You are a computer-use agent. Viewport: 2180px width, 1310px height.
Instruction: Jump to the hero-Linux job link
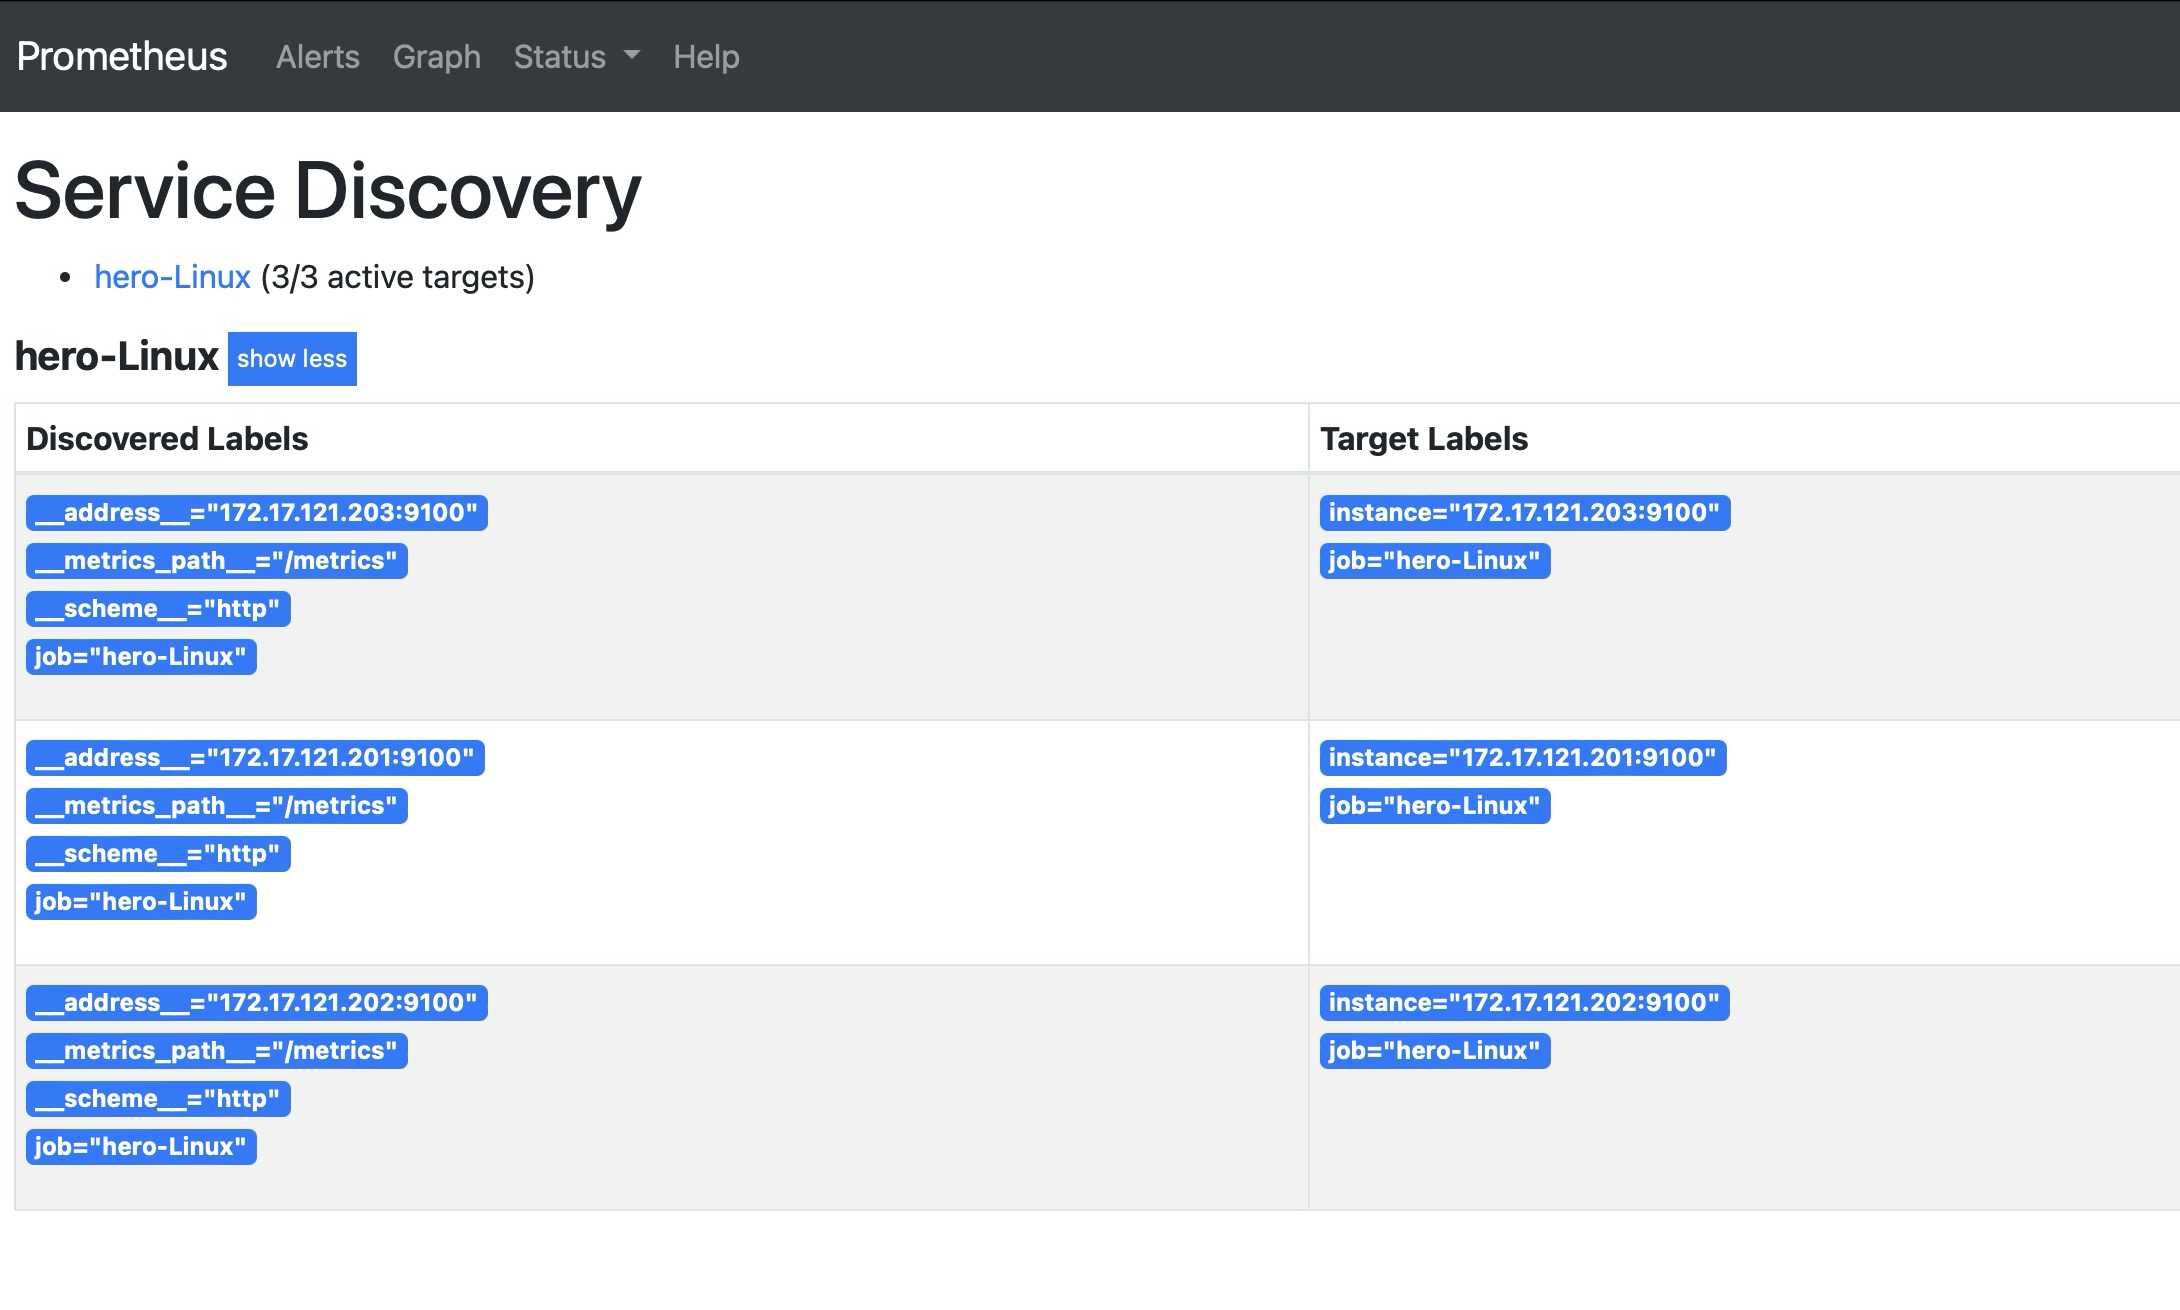172,277
